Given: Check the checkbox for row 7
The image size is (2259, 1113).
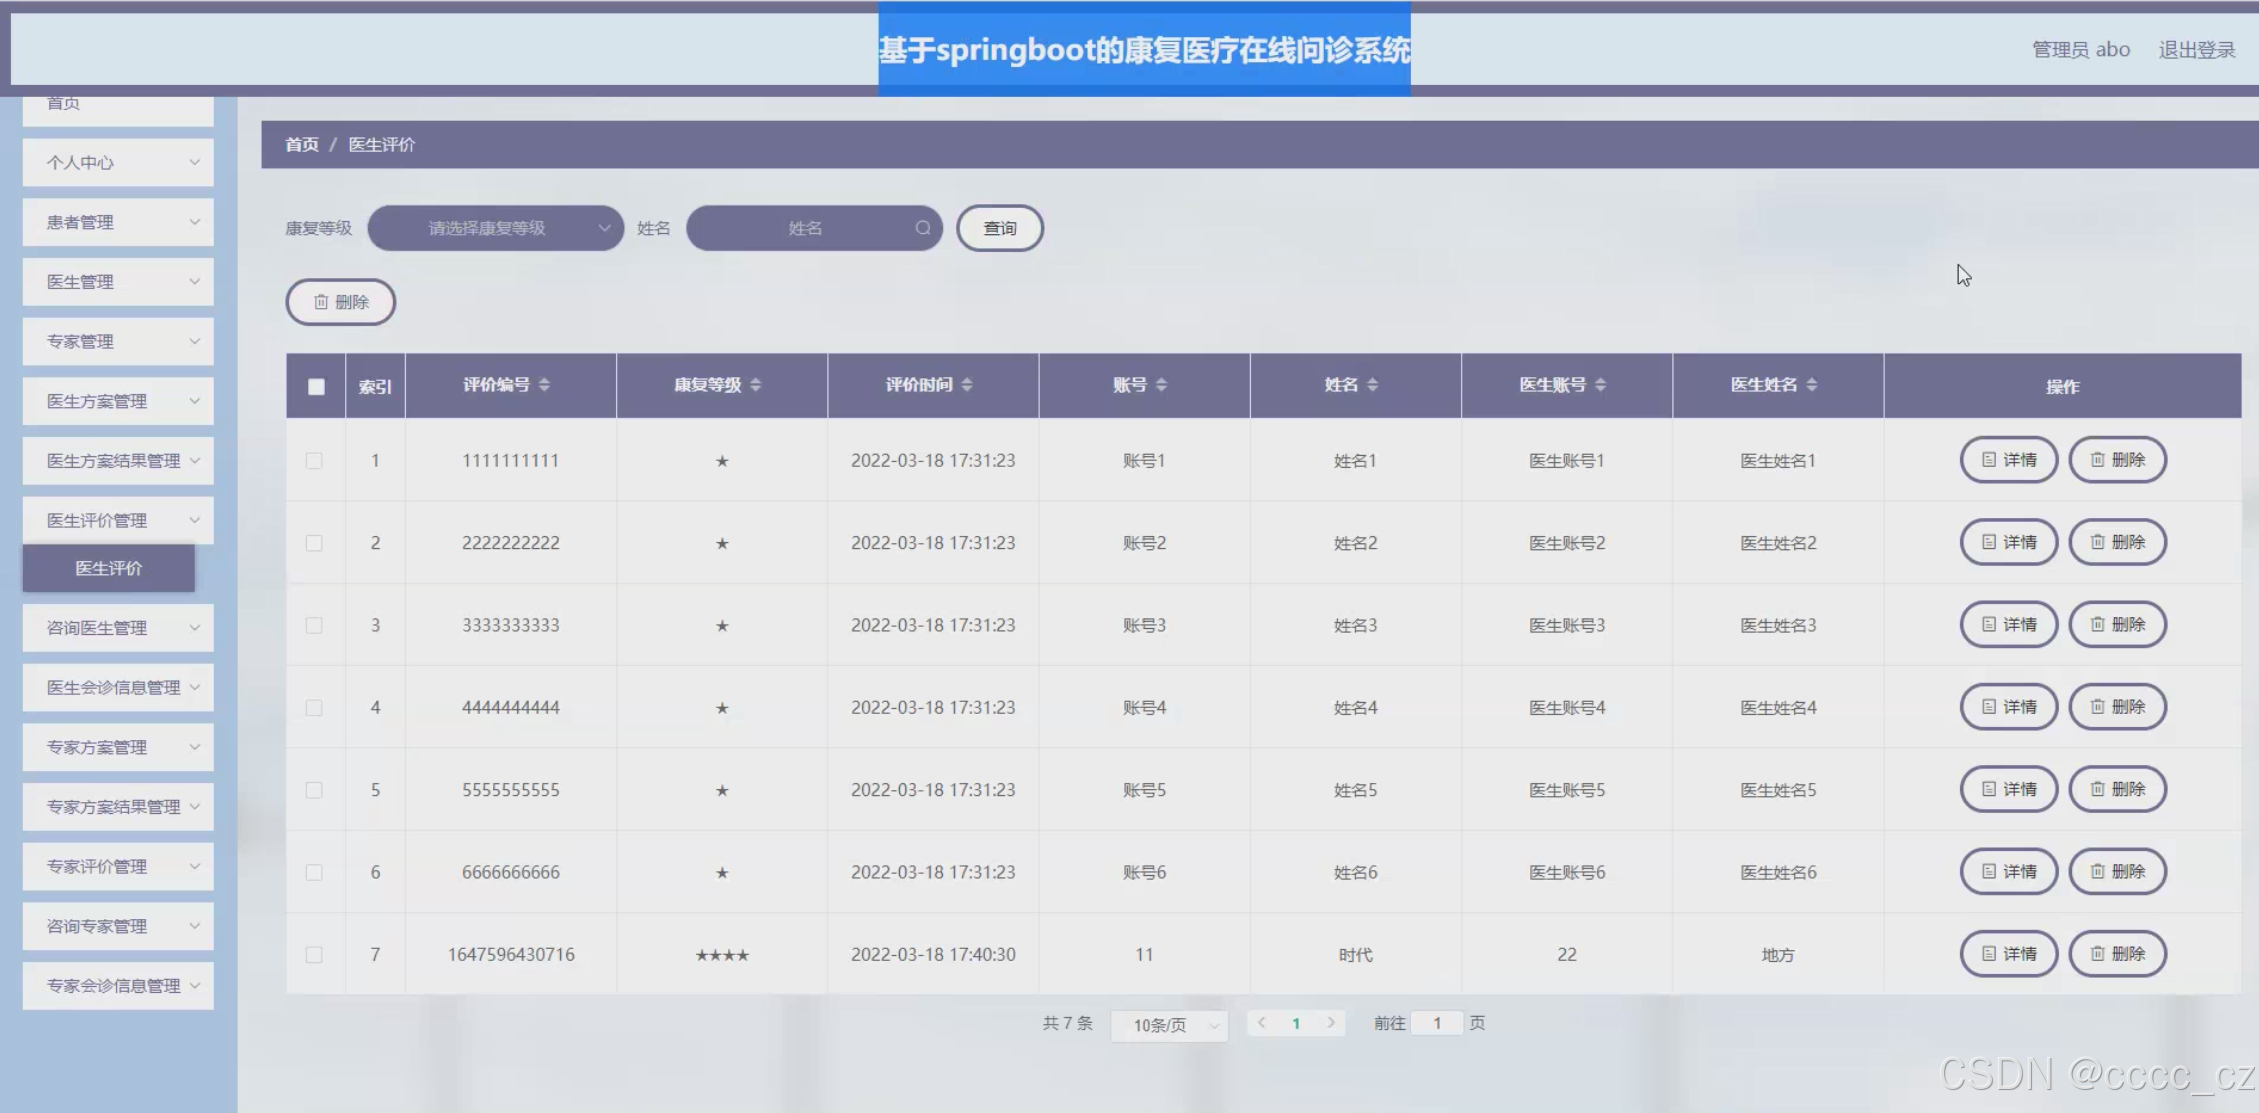Looking at the screenshot, I should pyautogui.click(x=314, y=955).
